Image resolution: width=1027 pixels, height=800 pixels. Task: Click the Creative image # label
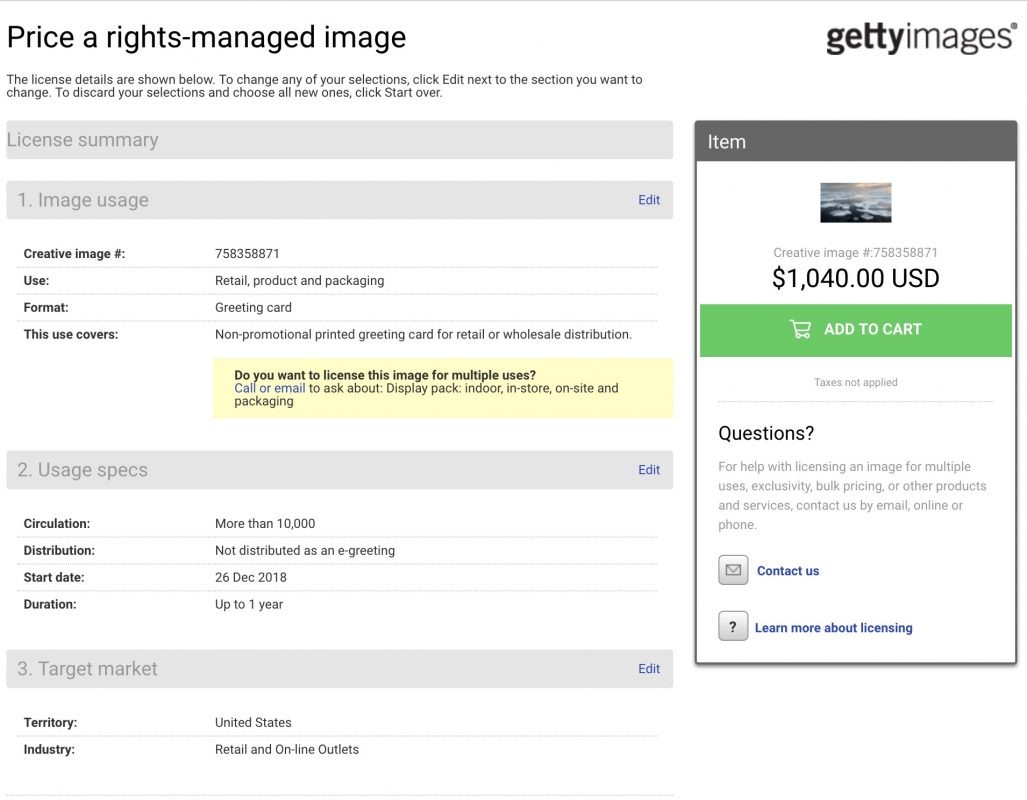coord(74,254)
